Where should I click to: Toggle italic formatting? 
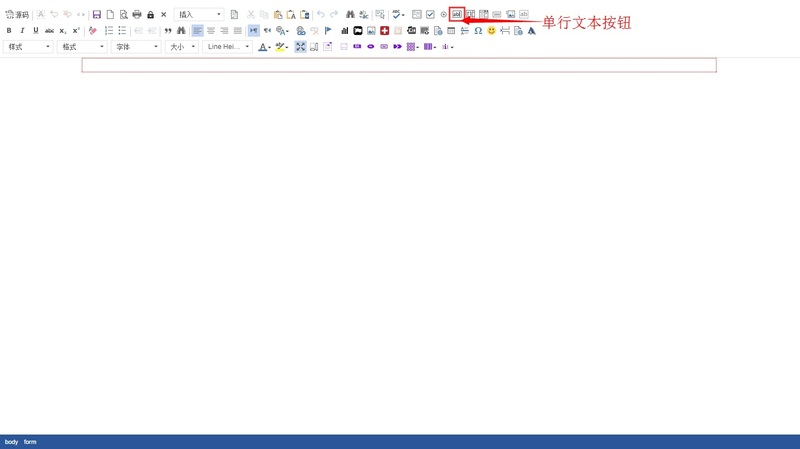[22, 31]
